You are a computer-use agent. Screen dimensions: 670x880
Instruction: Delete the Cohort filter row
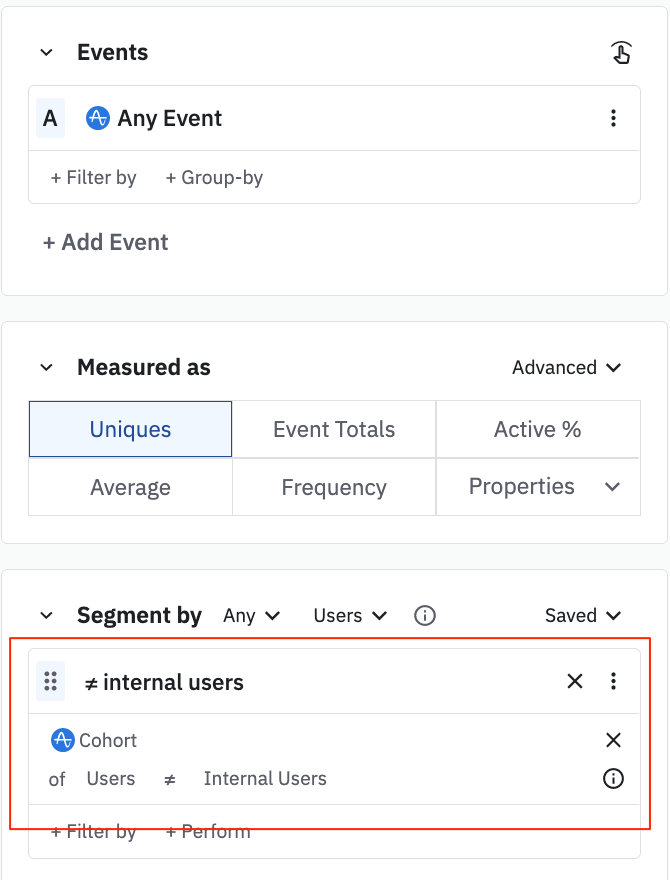click(613, 740)
